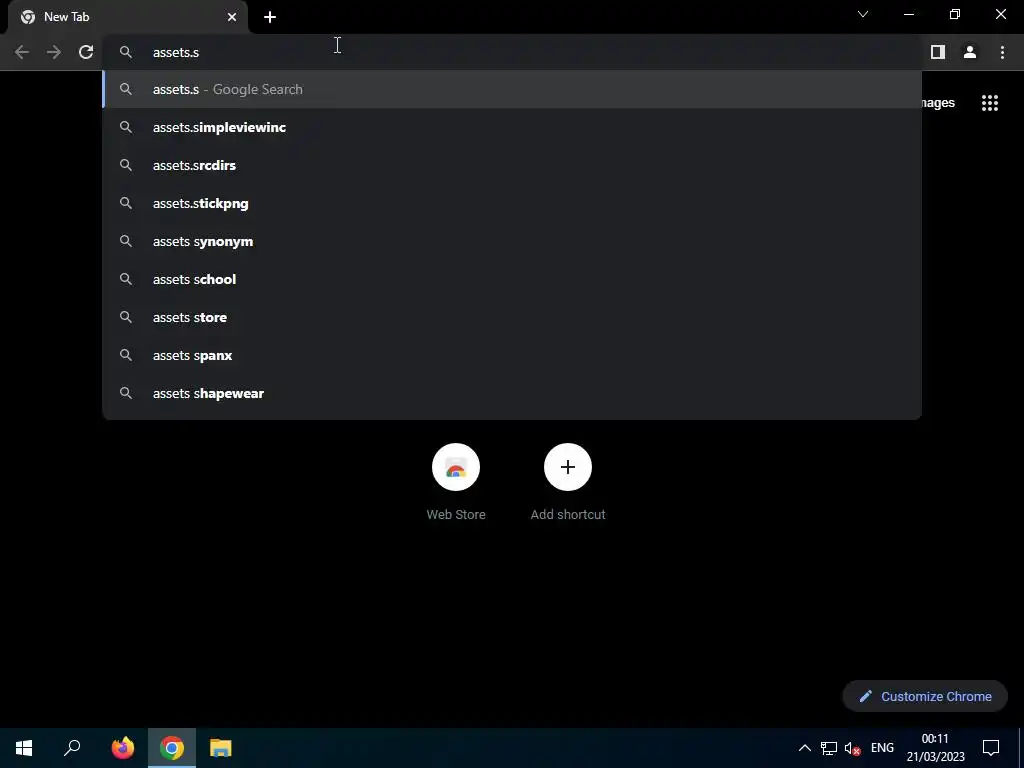Choose the assets spanx suggestion
Viewport: 1024px width, 768px height.
(x=512, y=355)
